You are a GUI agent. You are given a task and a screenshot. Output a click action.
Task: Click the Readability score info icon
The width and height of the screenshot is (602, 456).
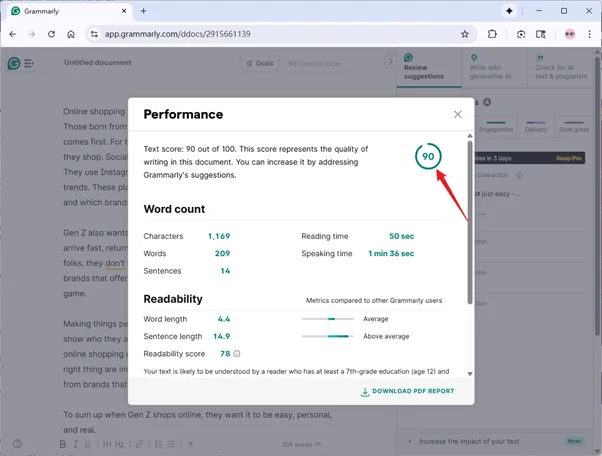pyautogui.click(x=237, y=354)
